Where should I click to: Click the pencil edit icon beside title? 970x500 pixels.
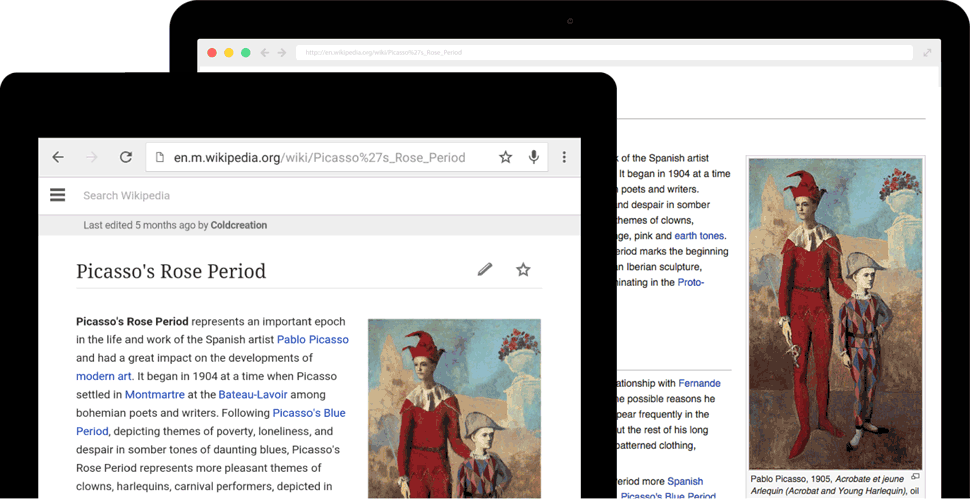tap(485, 269)
